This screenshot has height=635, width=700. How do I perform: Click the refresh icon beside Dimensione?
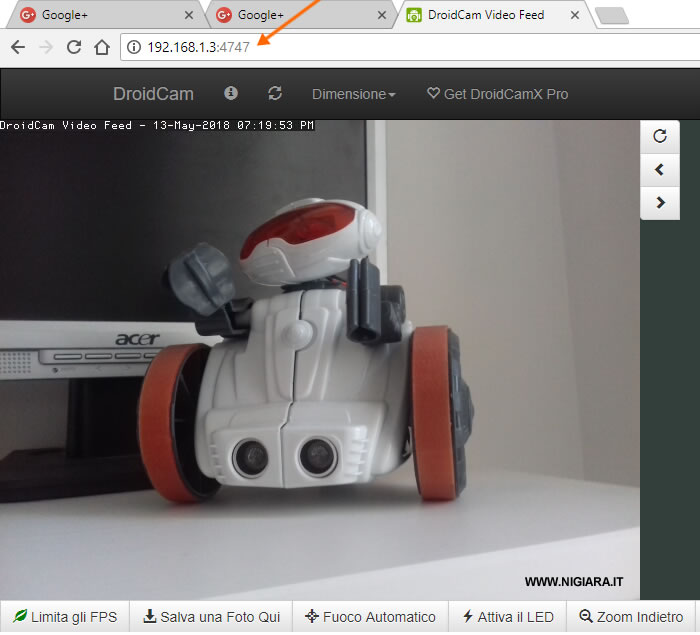coord(275,93)
